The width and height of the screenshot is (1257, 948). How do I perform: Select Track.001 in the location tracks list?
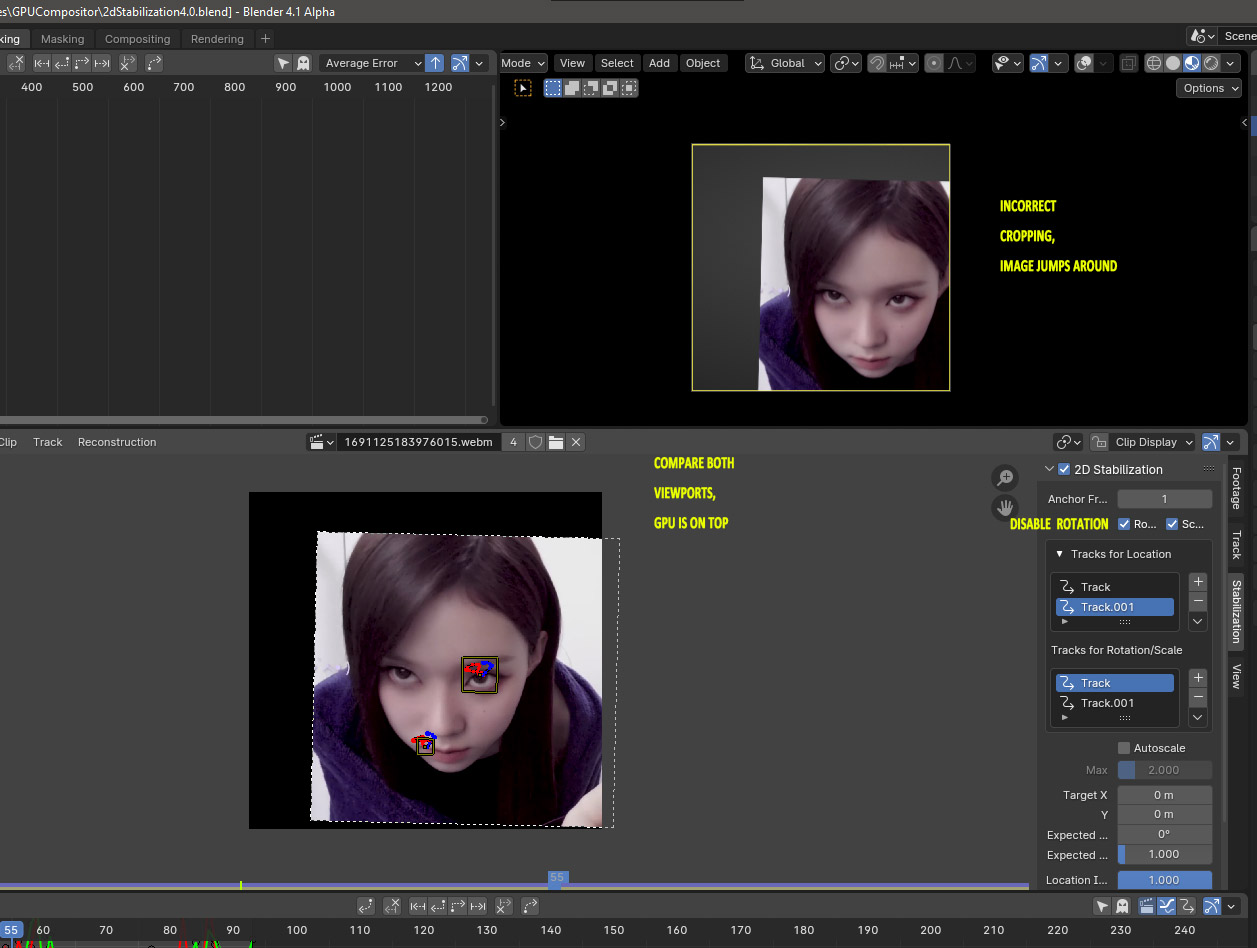1114,606
